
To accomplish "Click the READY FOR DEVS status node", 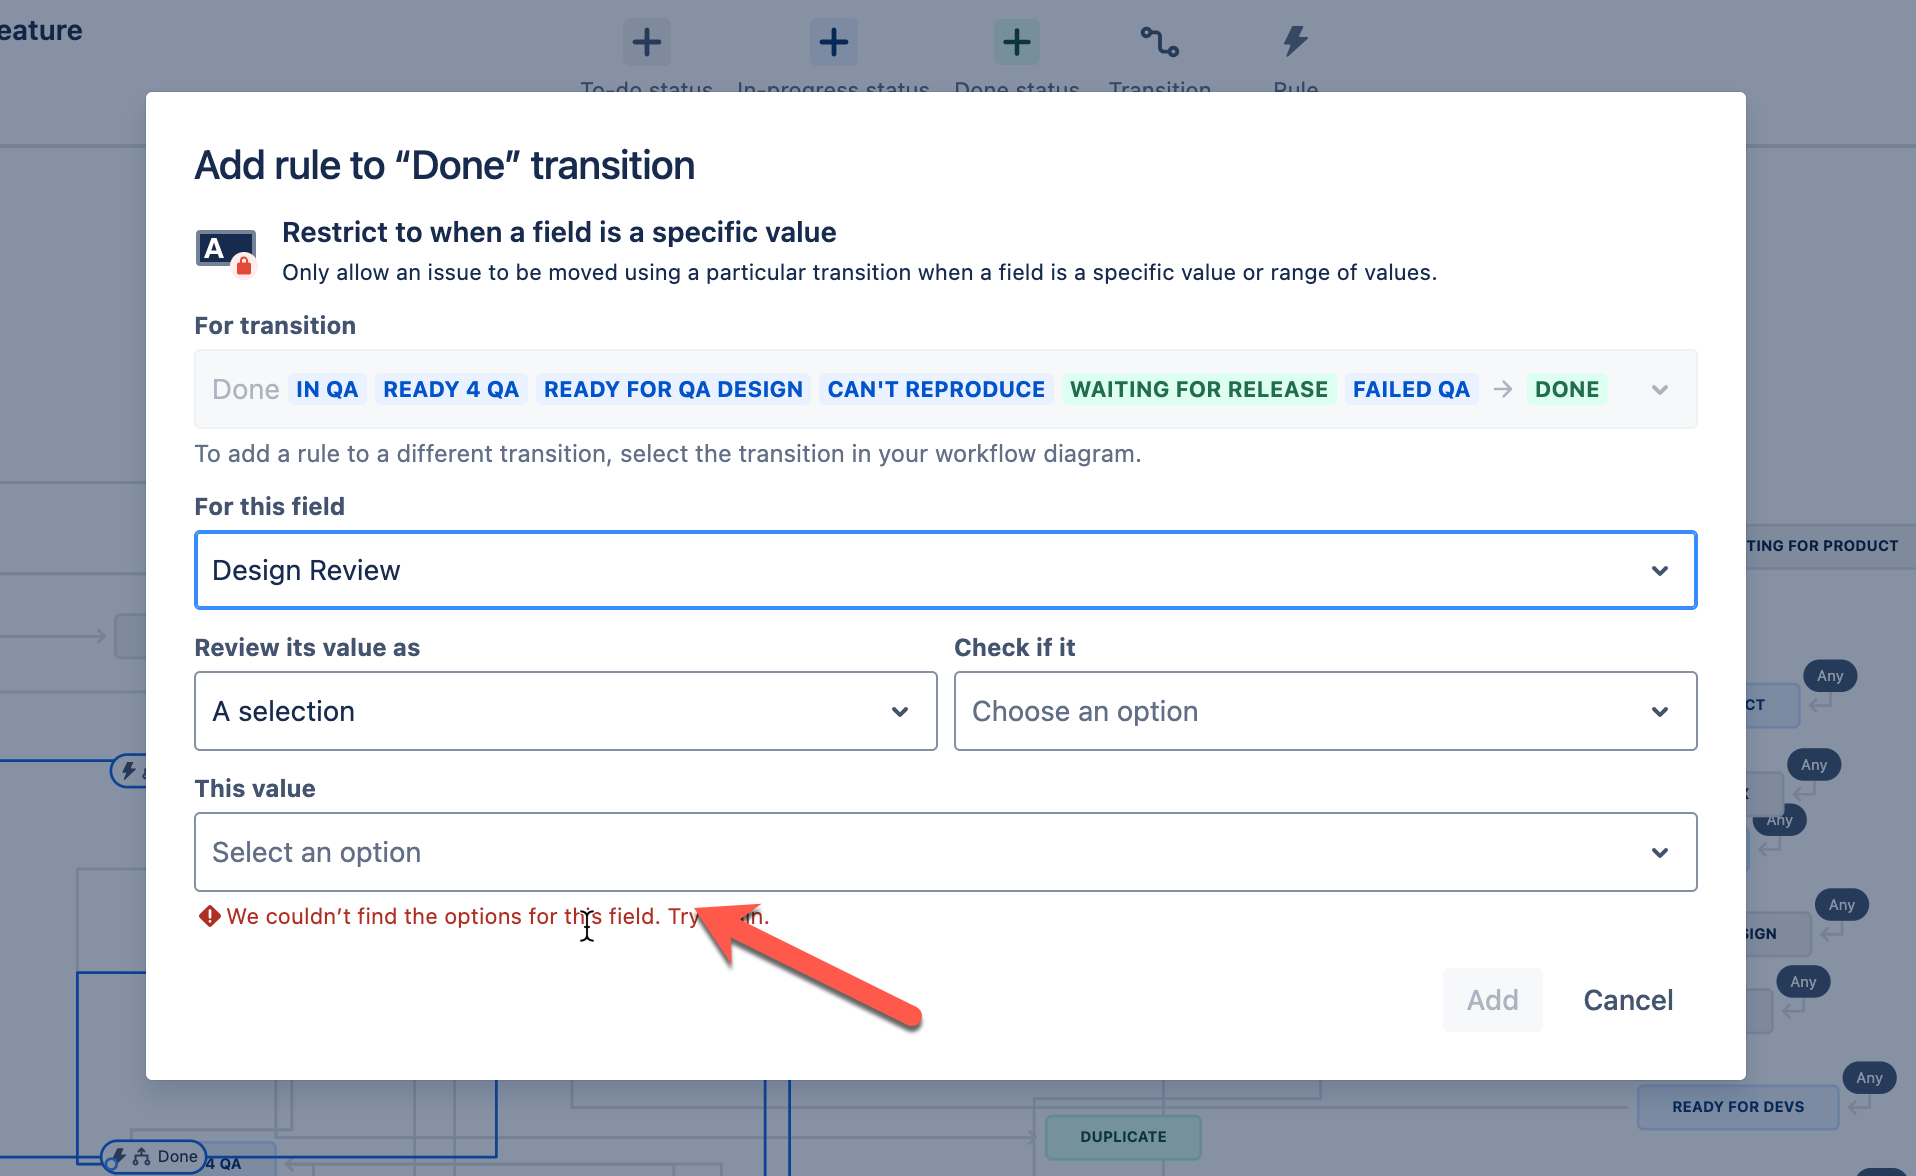I will pos(1738,1107).
